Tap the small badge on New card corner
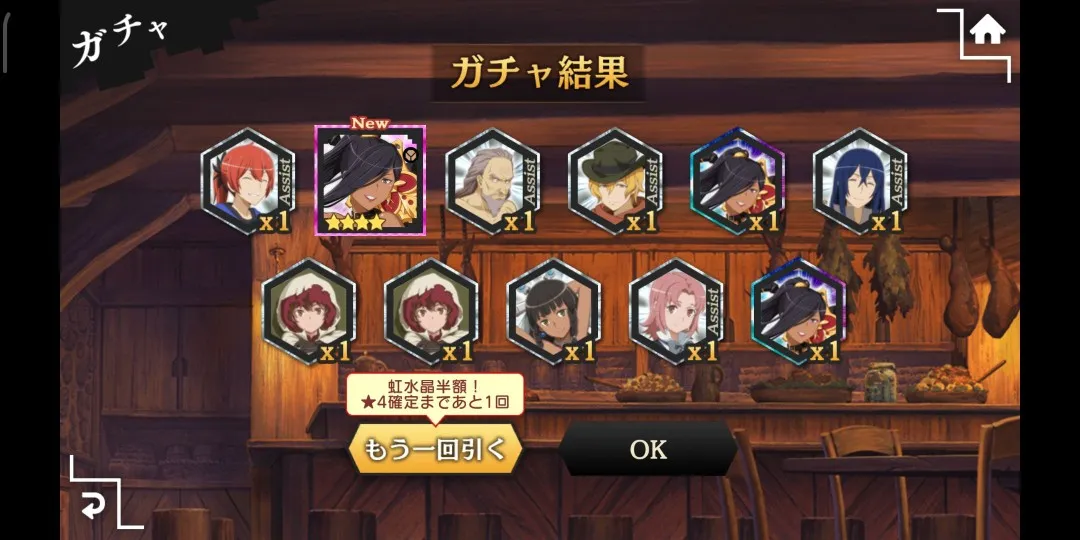 click(x=411, y=156)
